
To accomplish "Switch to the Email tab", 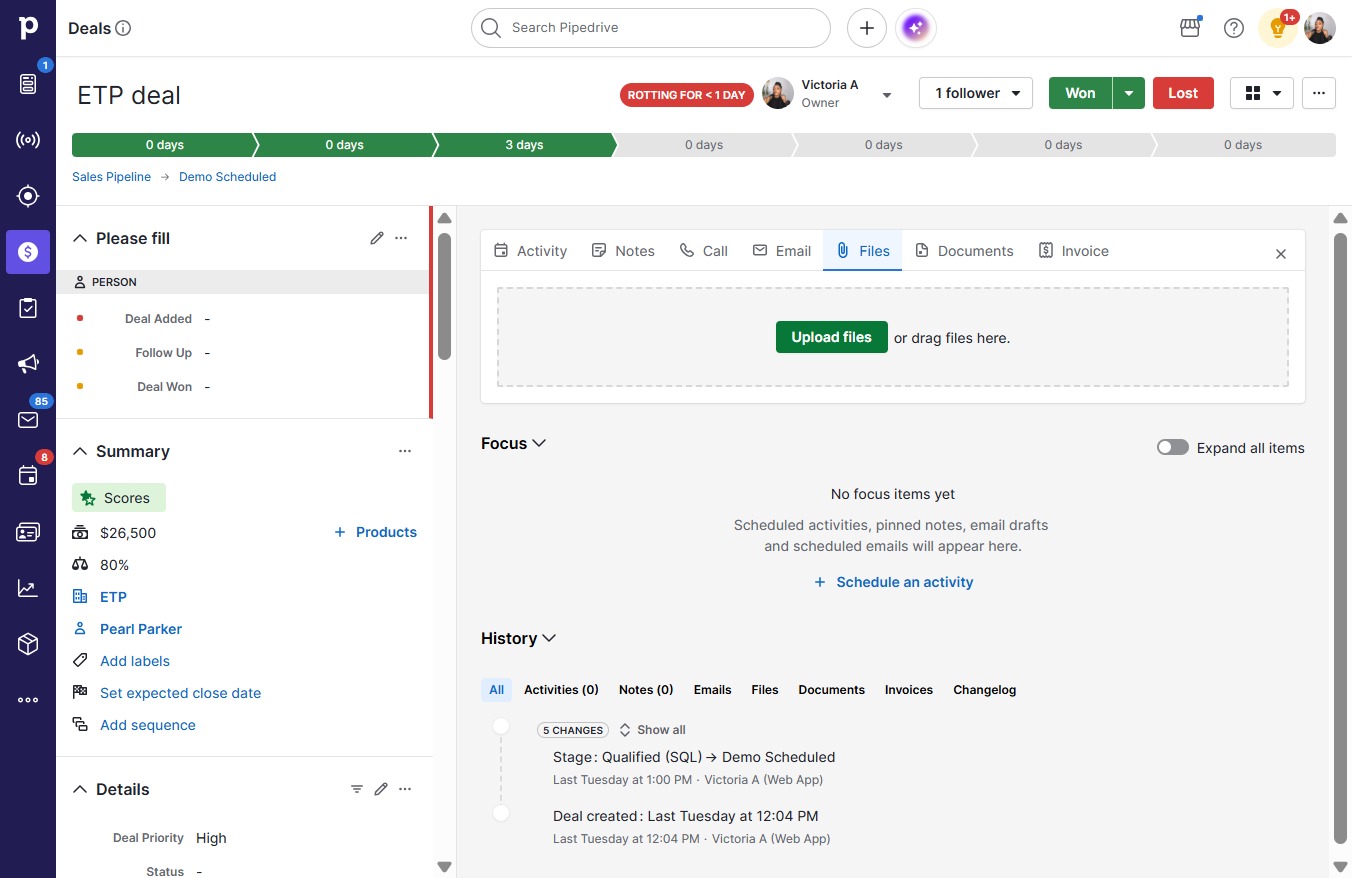I will point(782,251).
